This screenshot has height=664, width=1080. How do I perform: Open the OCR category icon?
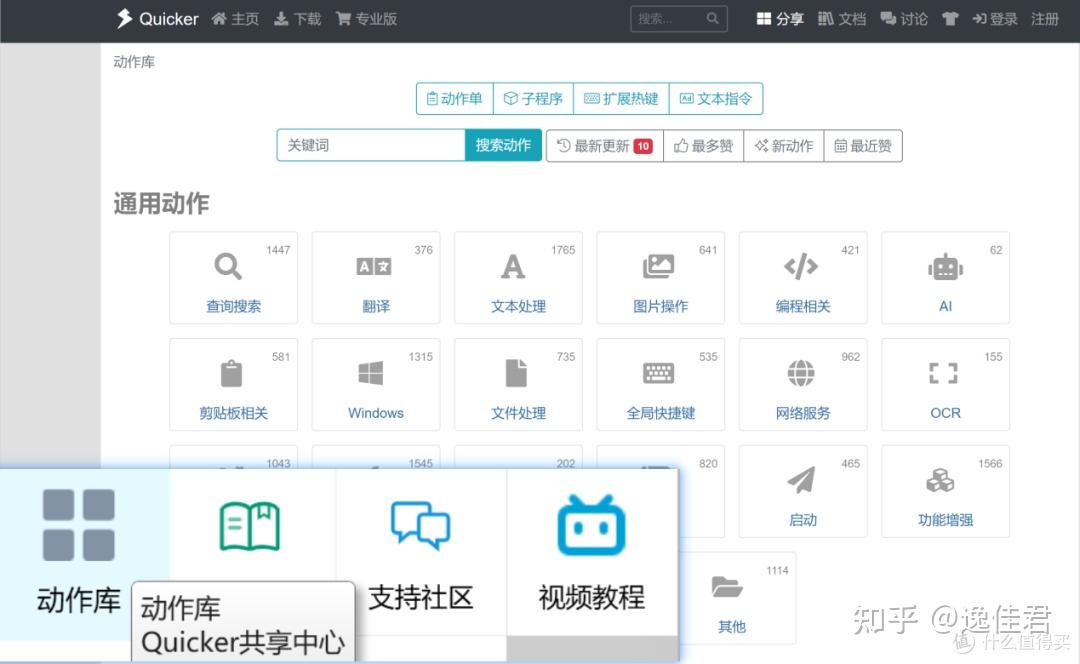(x=944, y=373)
